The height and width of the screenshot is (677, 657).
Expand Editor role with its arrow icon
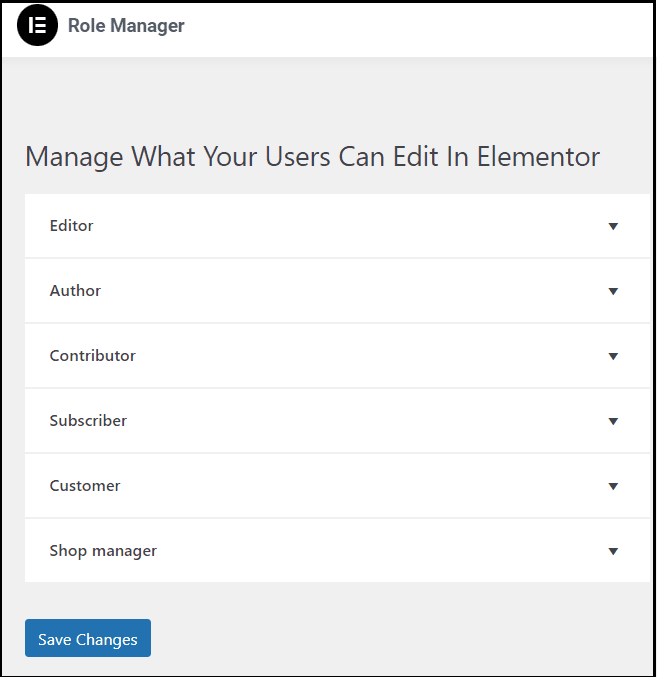click(613, 226)
